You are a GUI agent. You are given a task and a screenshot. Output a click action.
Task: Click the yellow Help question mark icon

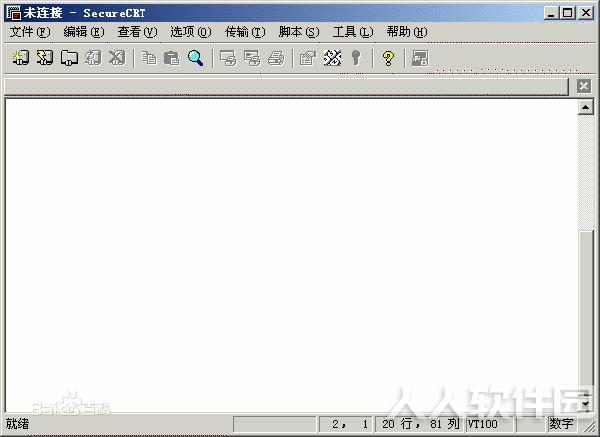388,58
